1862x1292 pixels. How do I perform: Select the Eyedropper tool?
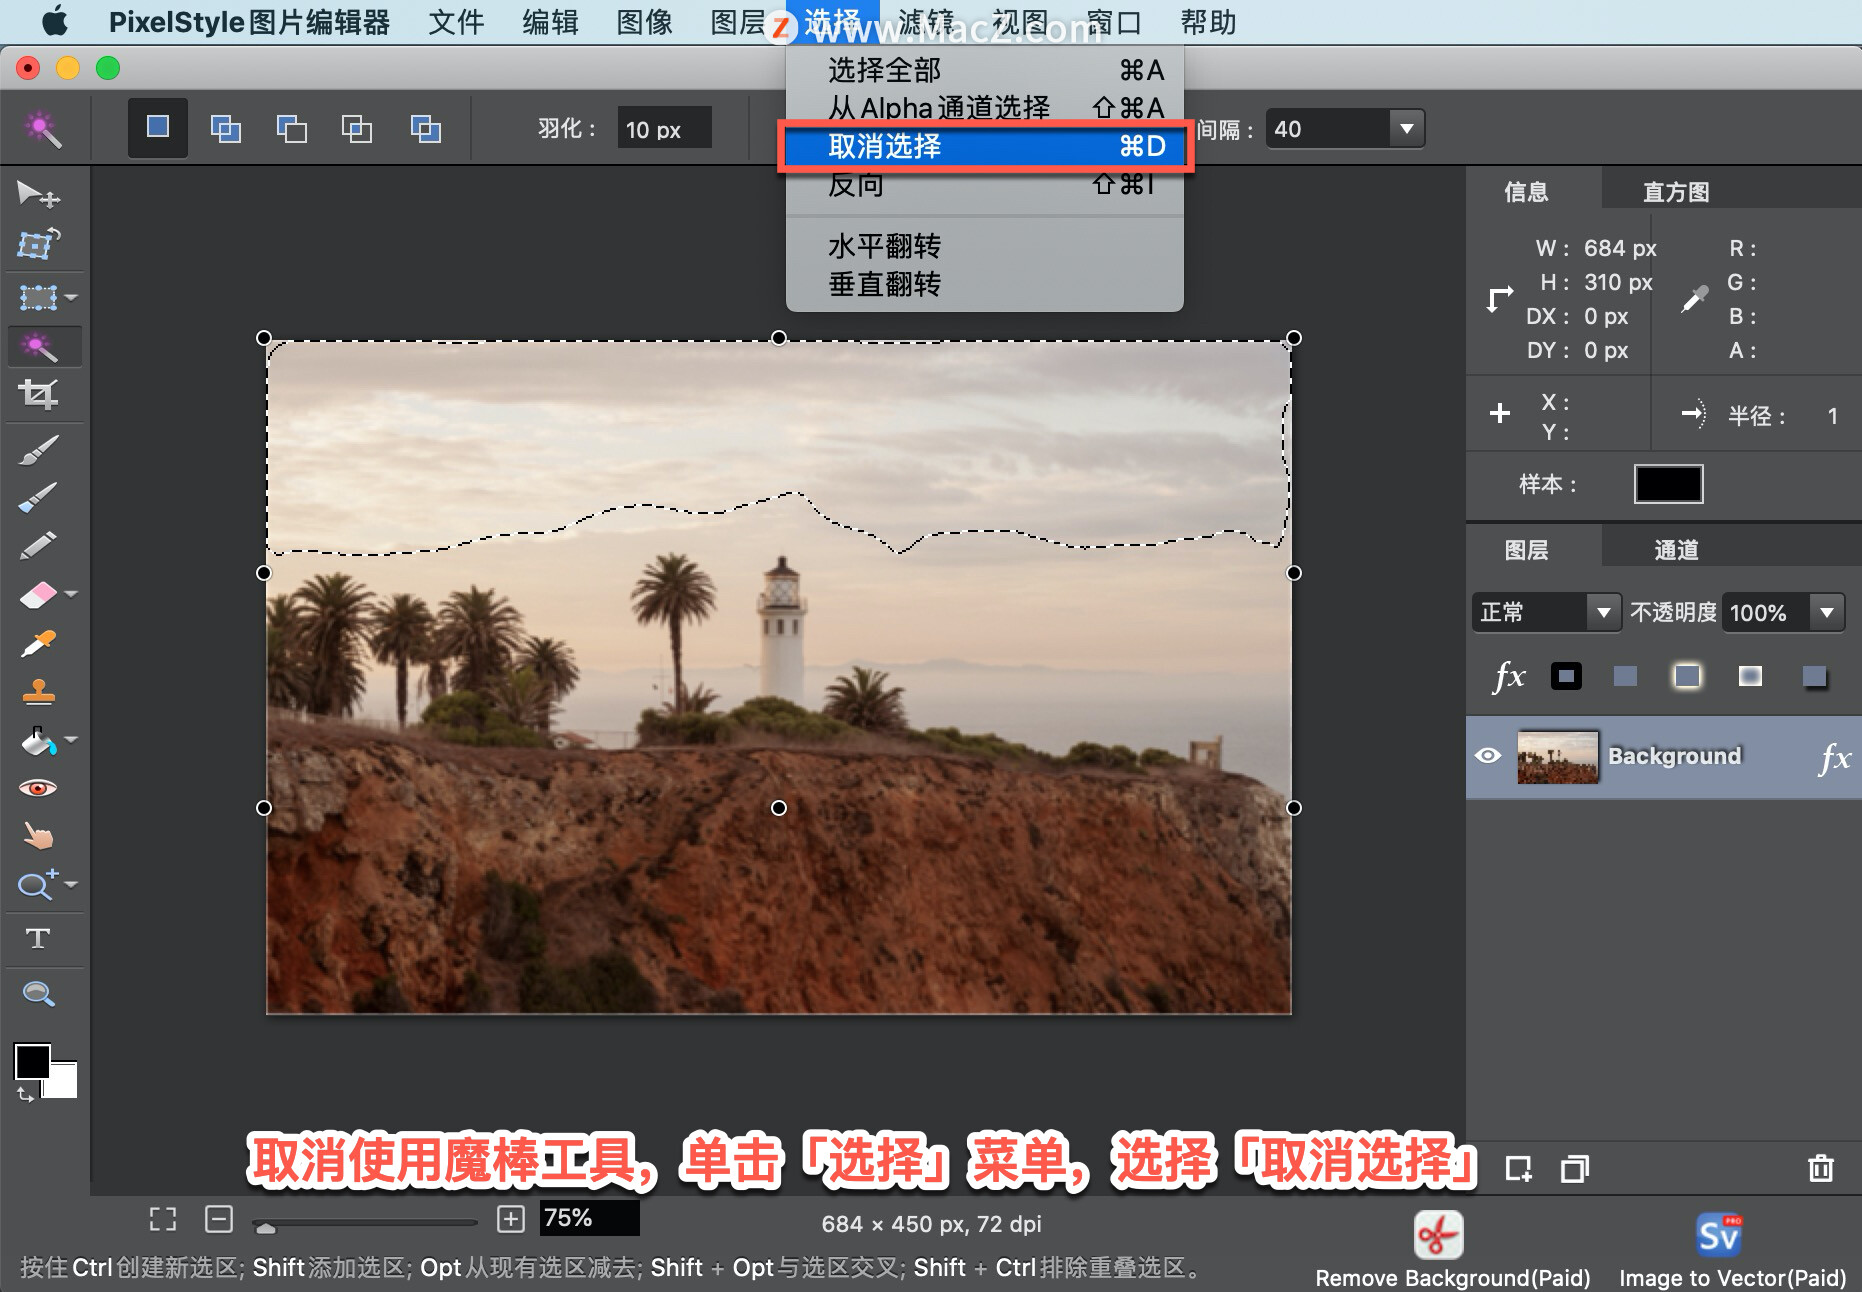(x=40, y=642)
